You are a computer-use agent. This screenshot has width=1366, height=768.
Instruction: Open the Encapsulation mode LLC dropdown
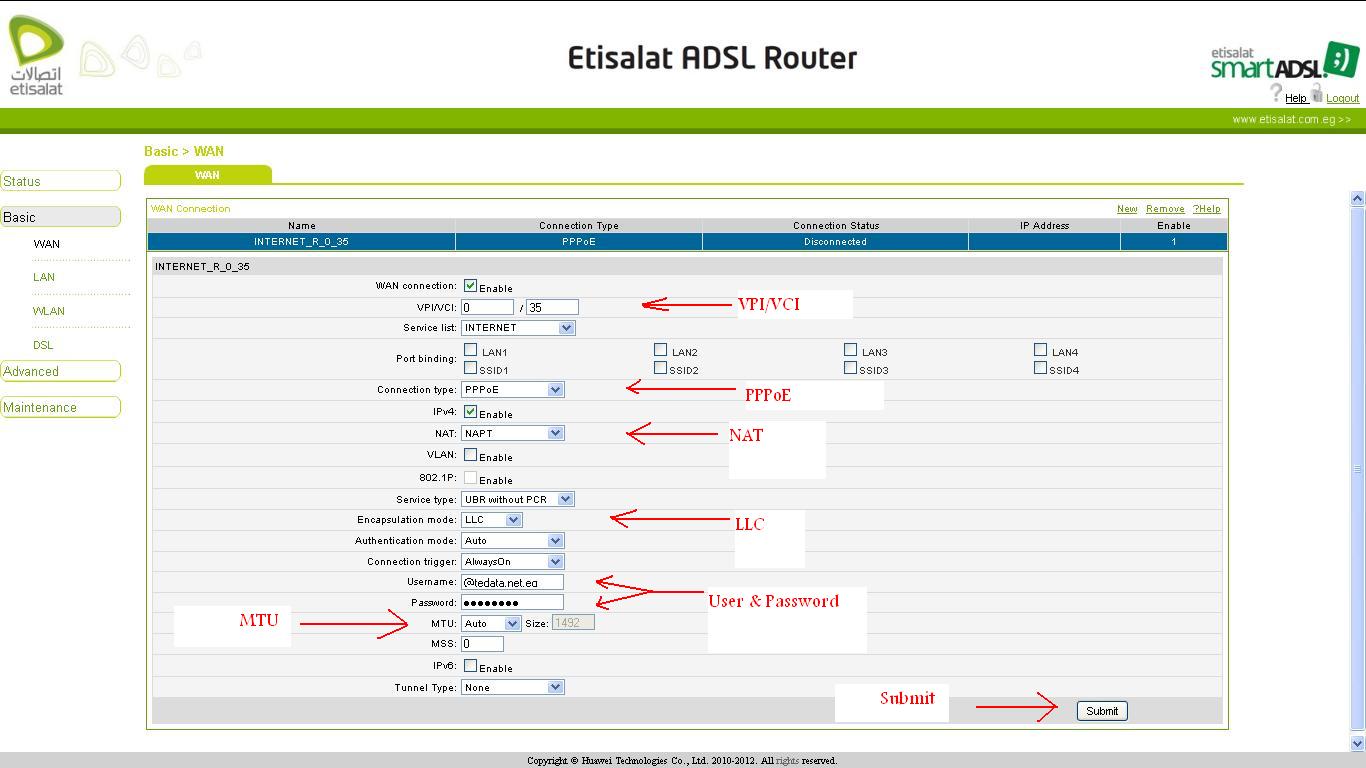pyautogui.click(x=491, y=520)
